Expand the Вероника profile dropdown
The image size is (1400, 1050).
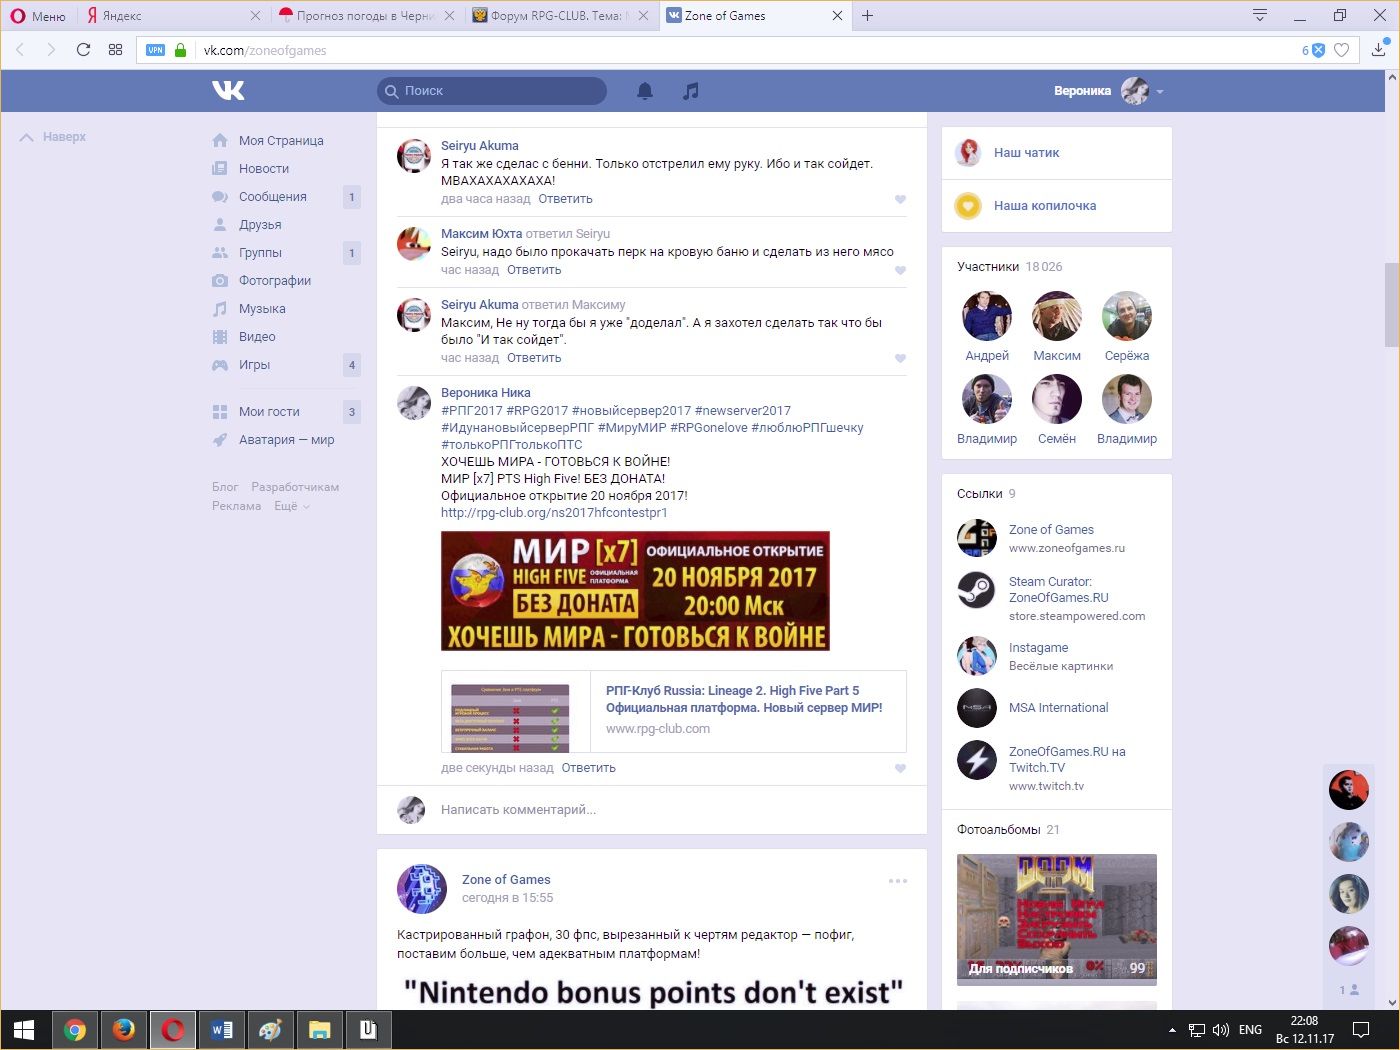[1160, 91]
